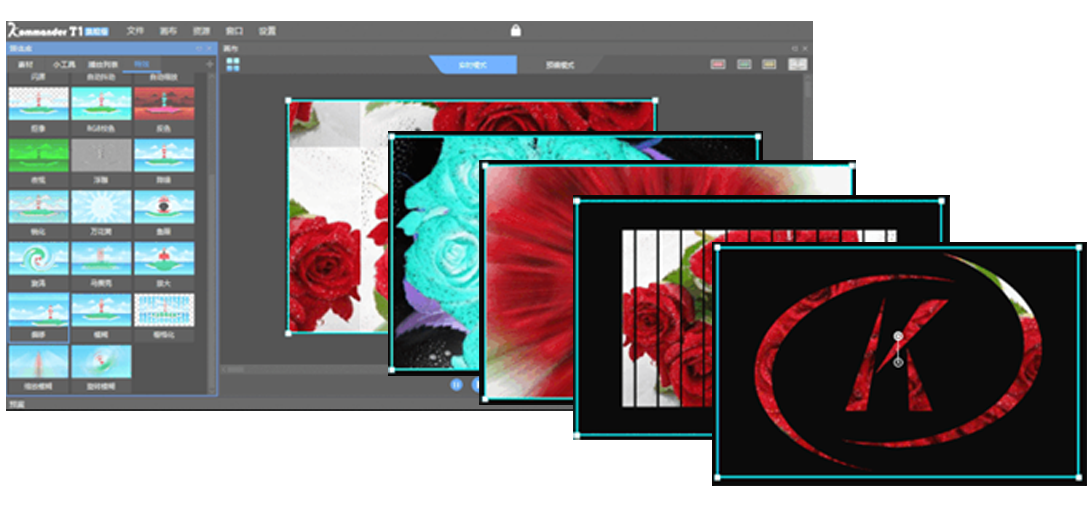1091x505 pixels.
Task: Choose the 万花筒 kaleidoscope effect thumbnail
Action: [101, 207]
